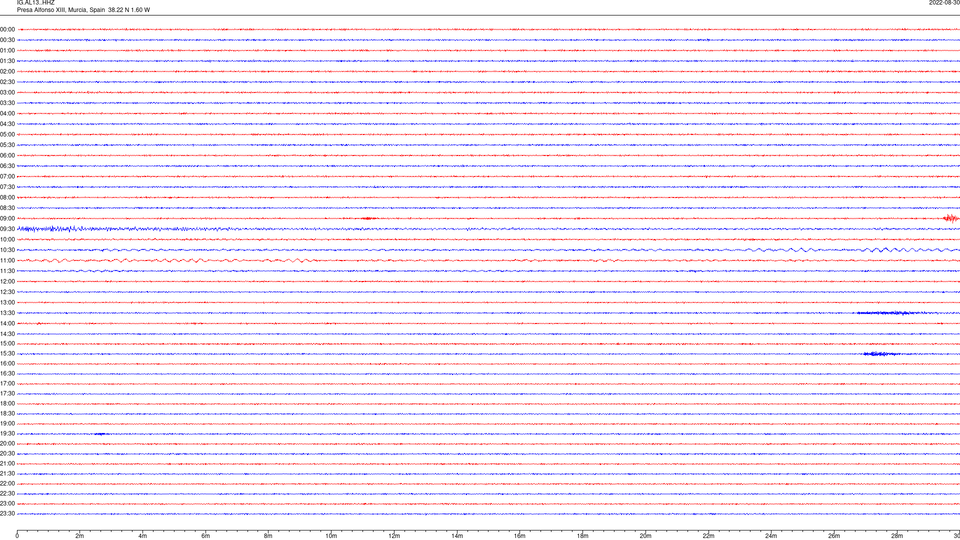Pick the 07:00 time label
960x540 pixels.
[x=7, y=176]
